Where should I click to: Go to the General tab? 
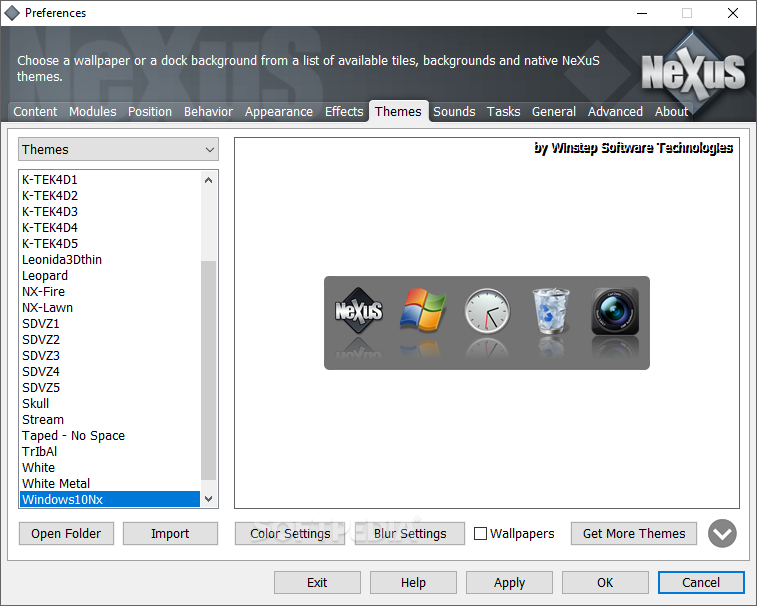point(554,112)
